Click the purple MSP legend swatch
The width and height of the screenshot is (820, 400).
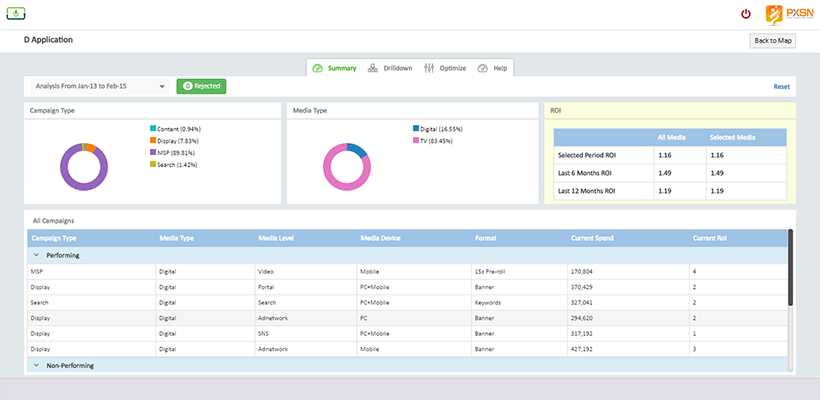click(x=152, y=151)
